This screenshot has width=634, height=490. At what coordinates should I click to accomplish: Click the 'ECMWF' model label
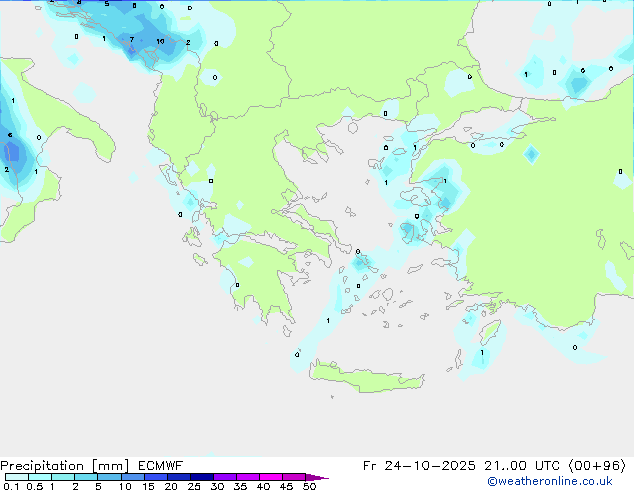161,466
